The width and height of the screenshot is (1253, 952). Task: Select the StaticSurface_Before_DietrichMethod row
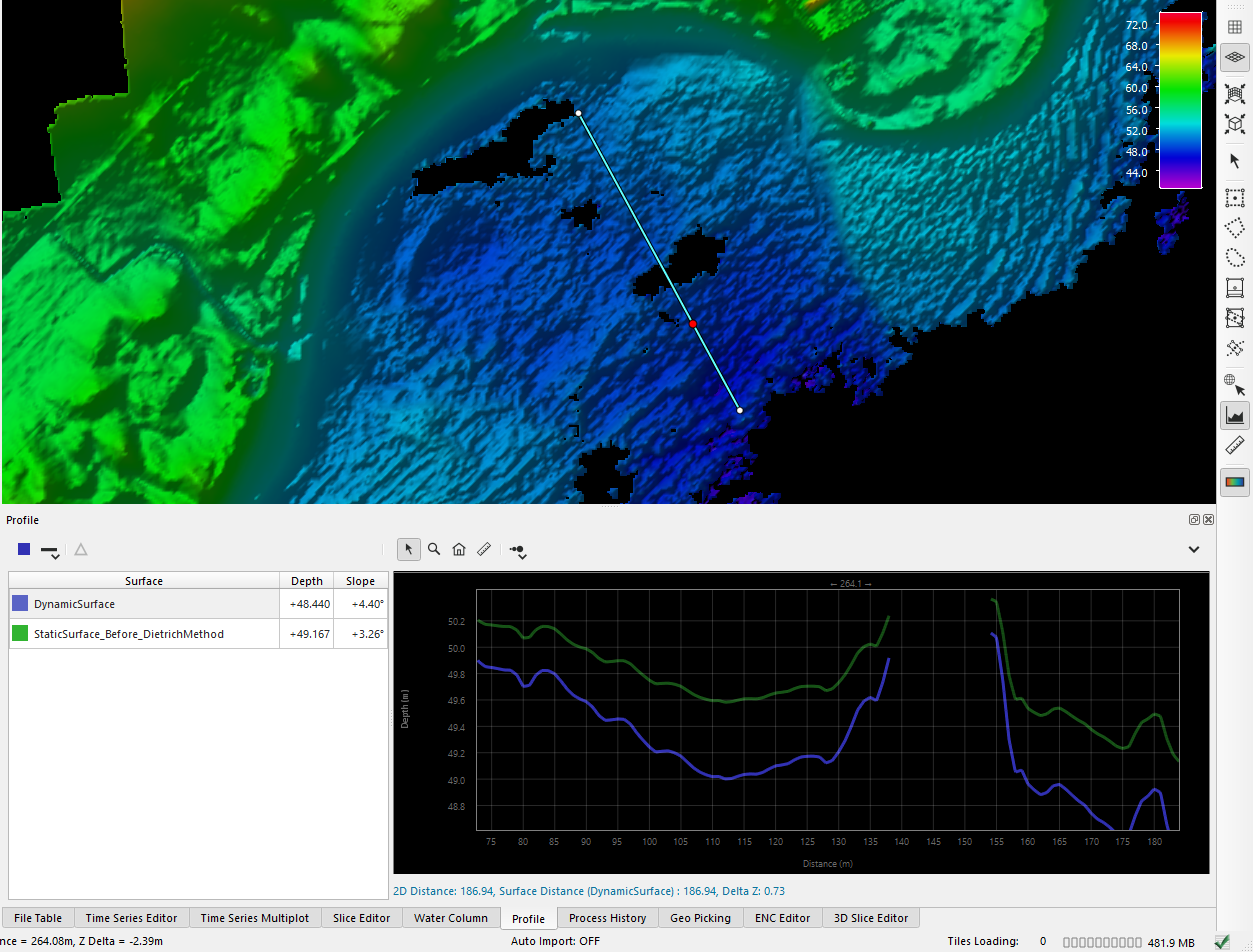pos(129,634)
